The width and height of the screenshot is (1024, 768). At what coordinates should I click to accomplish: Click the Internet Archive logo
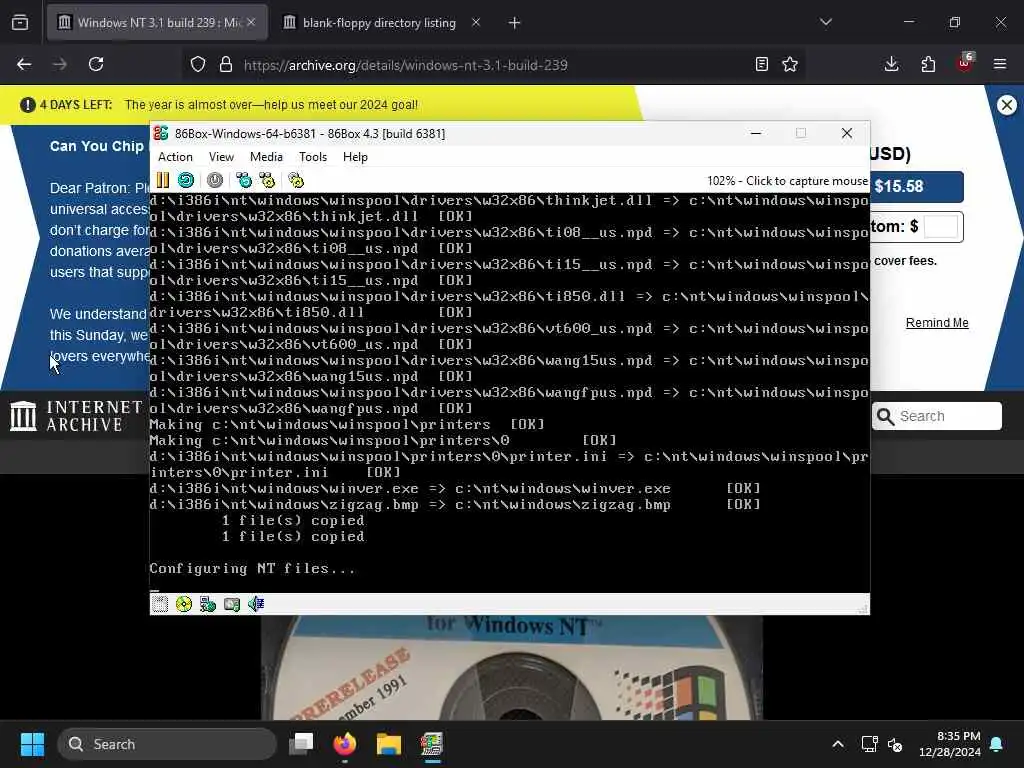point(76,416)
